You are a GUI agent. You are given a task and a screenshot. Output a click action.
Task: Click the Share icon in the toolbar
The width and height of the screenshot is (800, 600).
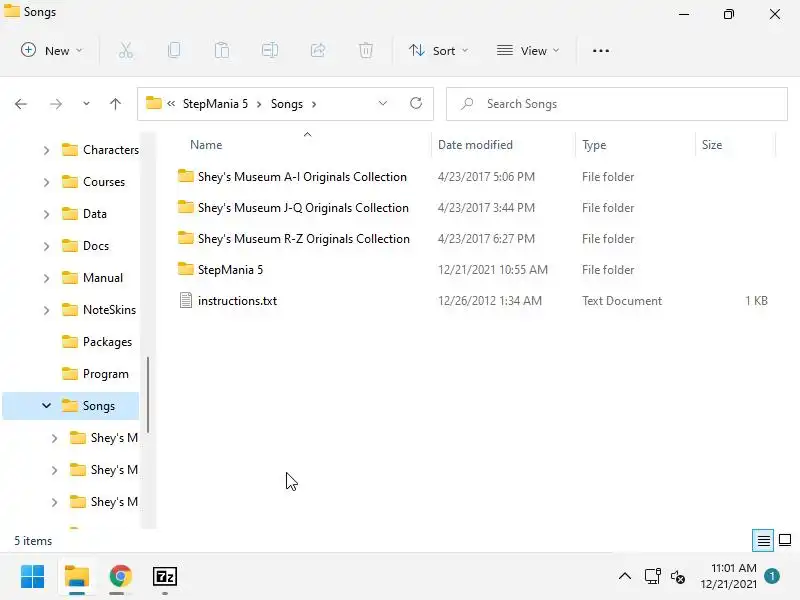[318, 51]
